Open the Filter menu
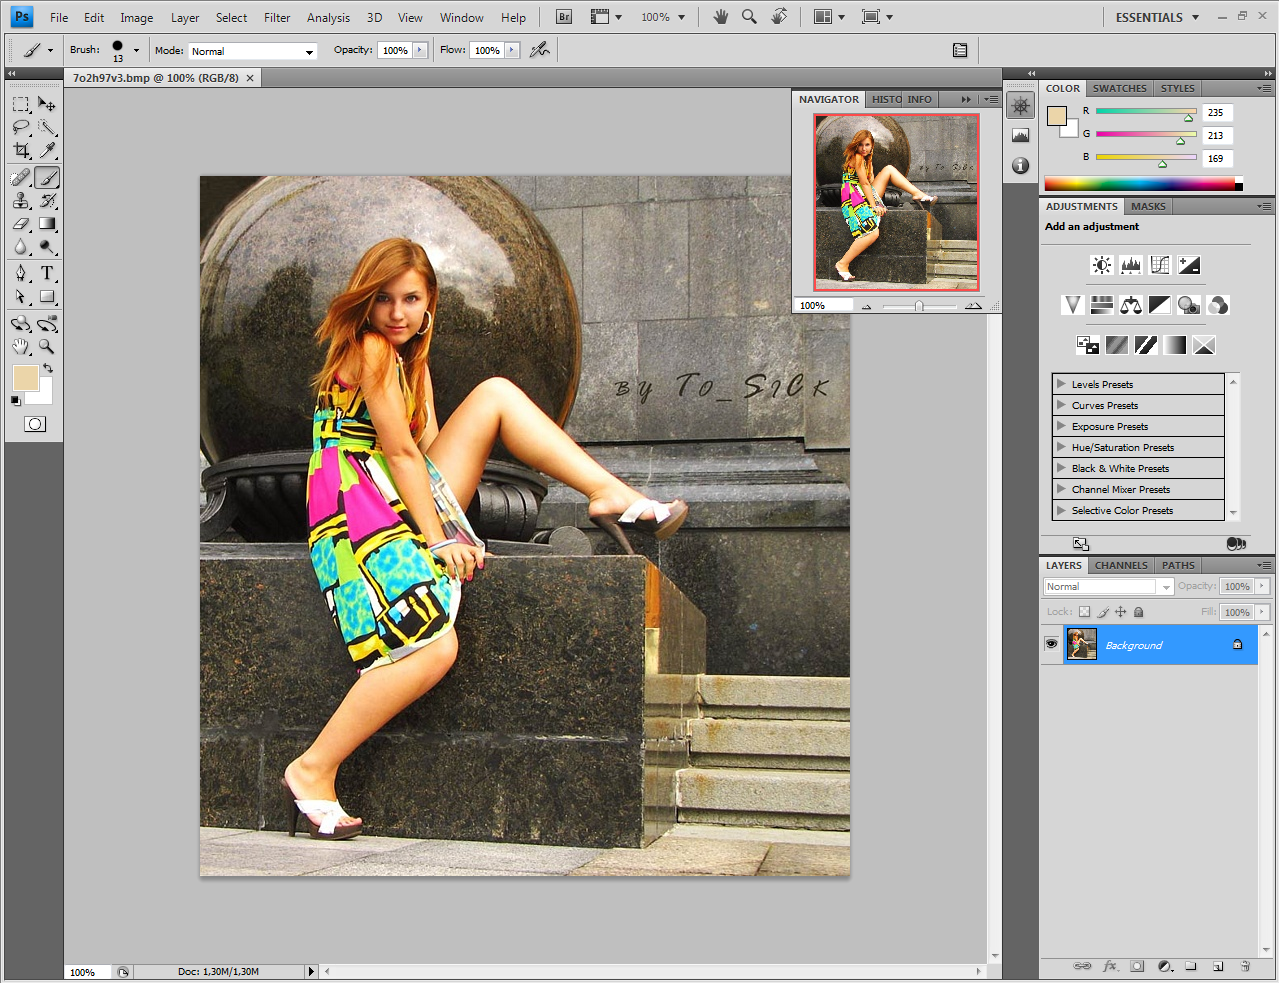 (x=277, y=17)
